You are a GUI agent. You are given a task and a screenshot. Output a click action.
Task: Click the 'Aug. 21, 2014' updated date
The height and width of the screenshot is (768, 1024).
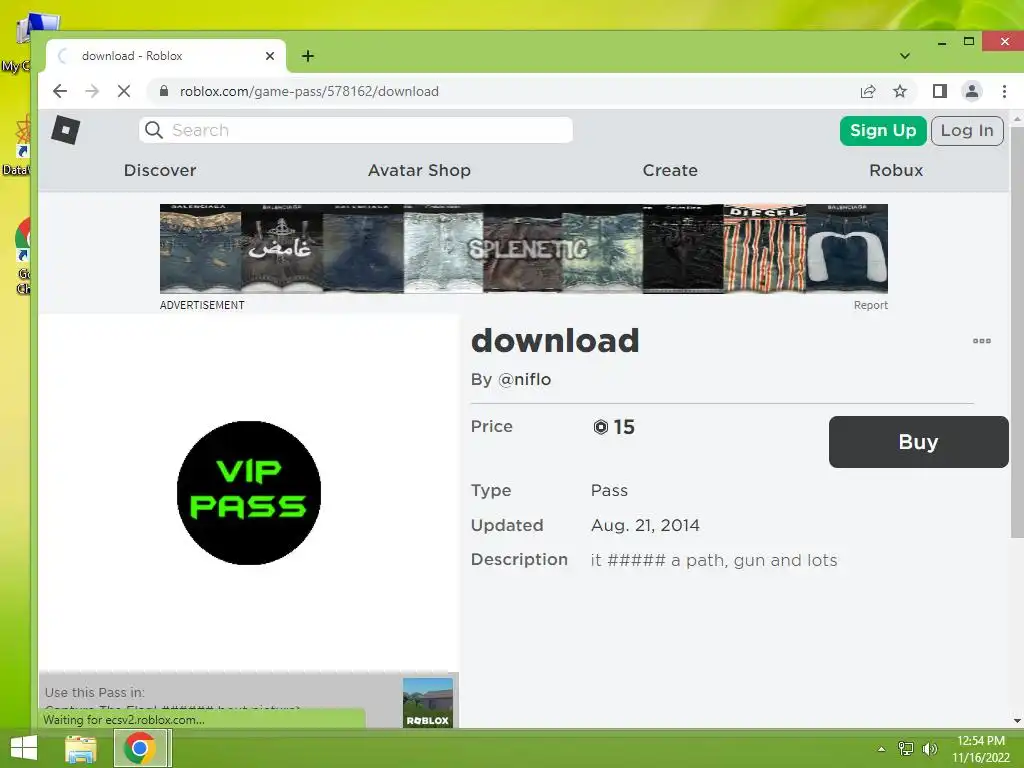coord(645,525)
